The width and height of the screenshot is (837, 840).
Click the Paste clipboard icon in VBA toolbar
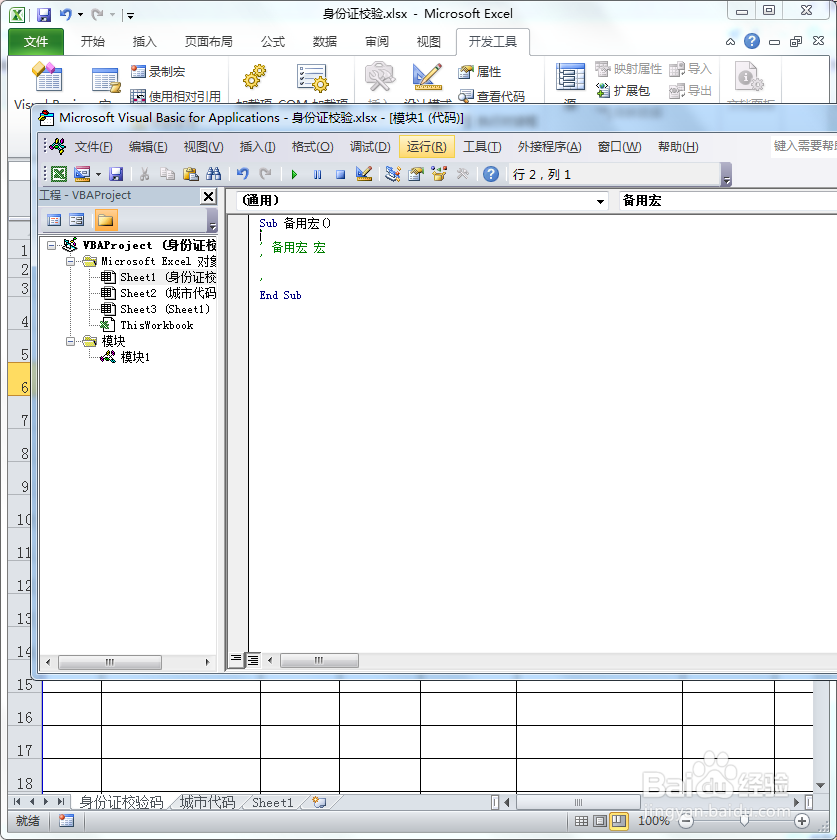[x=191, y=174]
